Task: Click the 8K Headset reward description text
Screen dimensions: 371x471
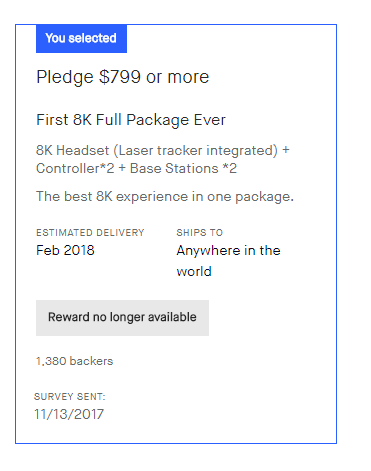Action: coord(163,159)
